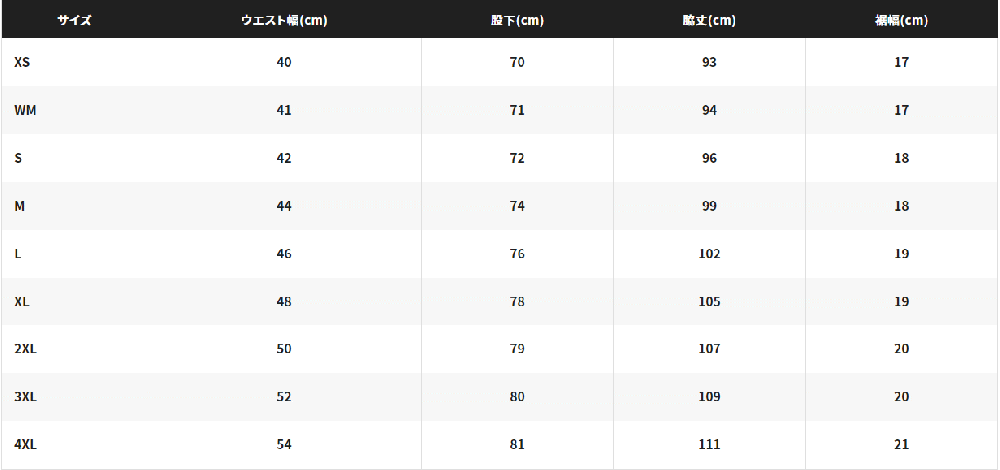1000x470 pixels.
Task: Click the 股下(cm) column header
Action: 517,20
